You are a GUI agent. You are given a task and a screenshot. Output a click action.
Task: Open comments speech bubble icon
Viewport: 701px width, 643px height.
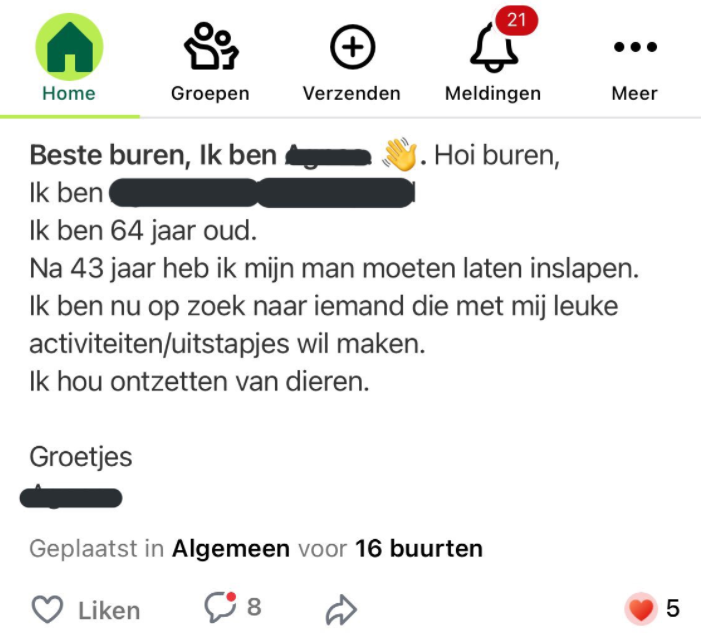pos(219,607)
